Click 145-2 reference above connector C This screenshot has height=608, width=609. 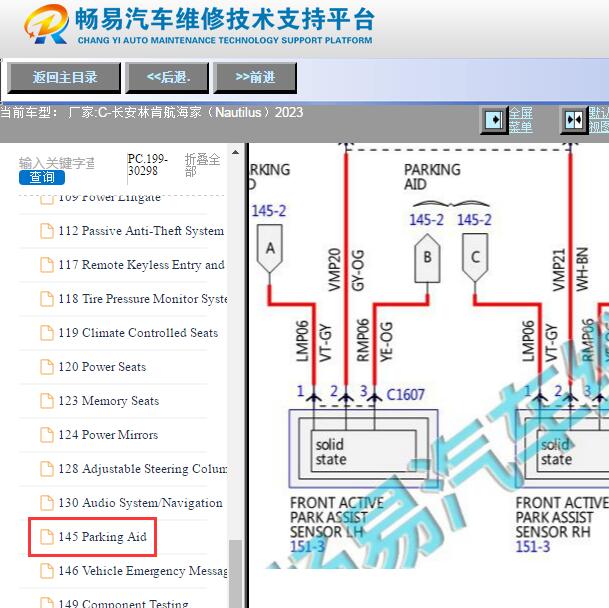[x=474, y=220]
